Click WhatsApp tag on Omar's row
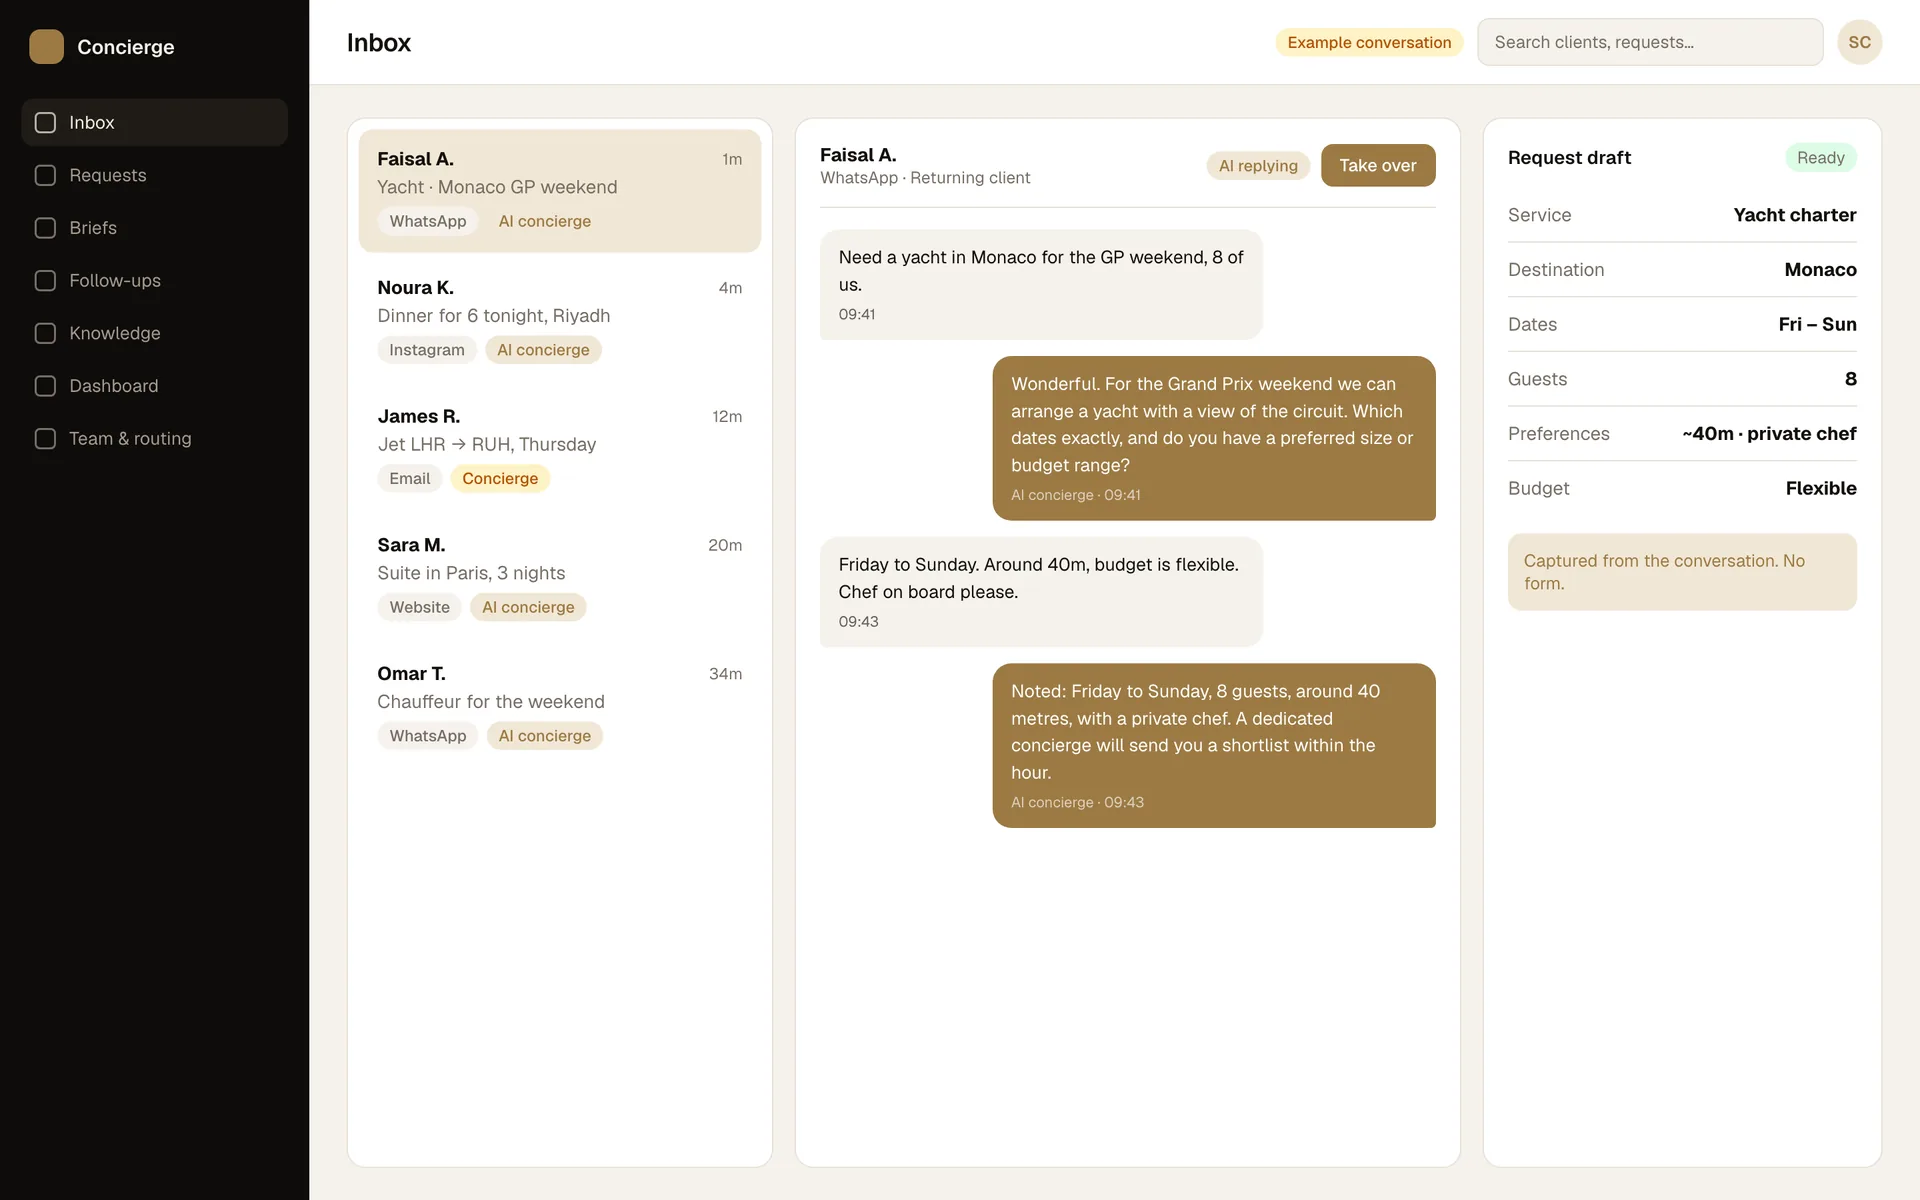 (427, 736)
